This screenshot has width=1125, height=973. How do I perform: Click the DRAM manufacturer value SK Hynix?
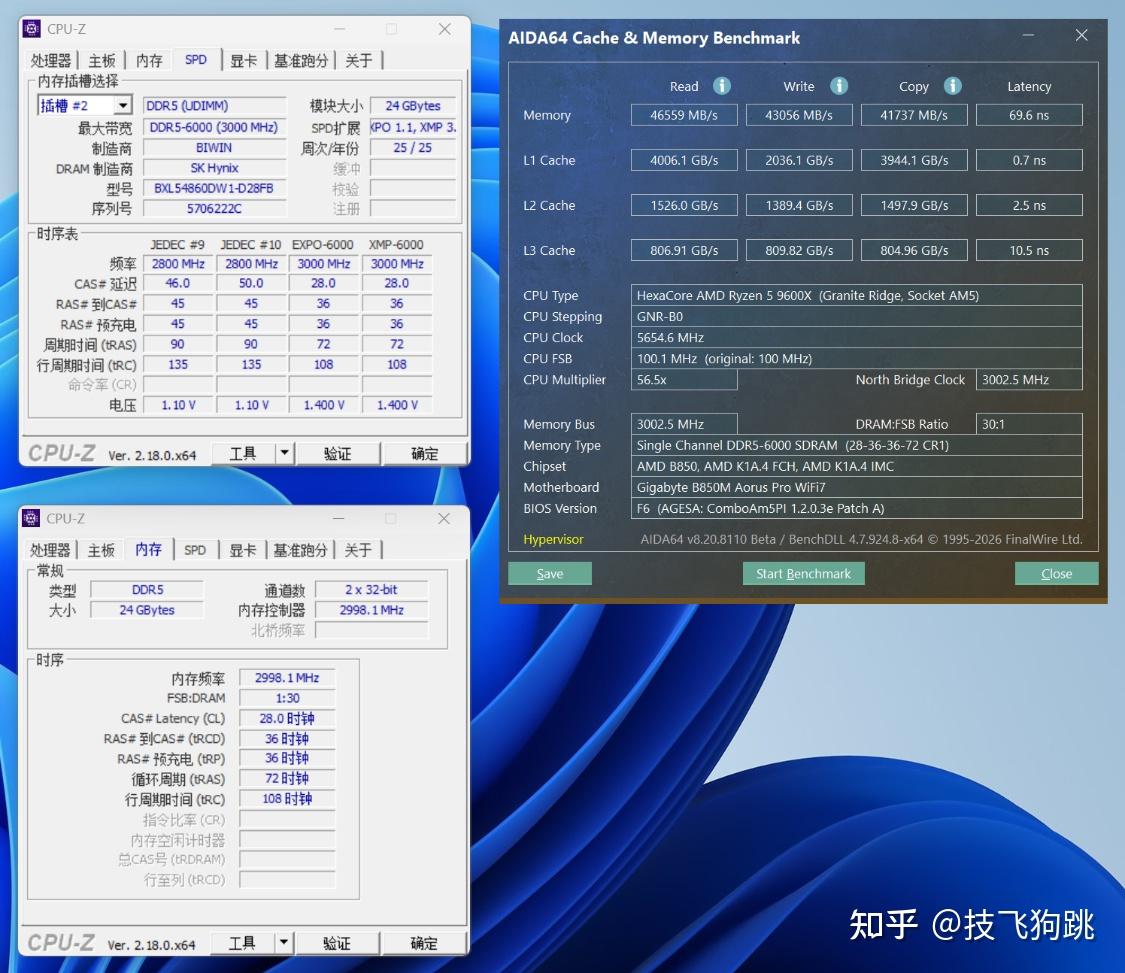[214, 168]
